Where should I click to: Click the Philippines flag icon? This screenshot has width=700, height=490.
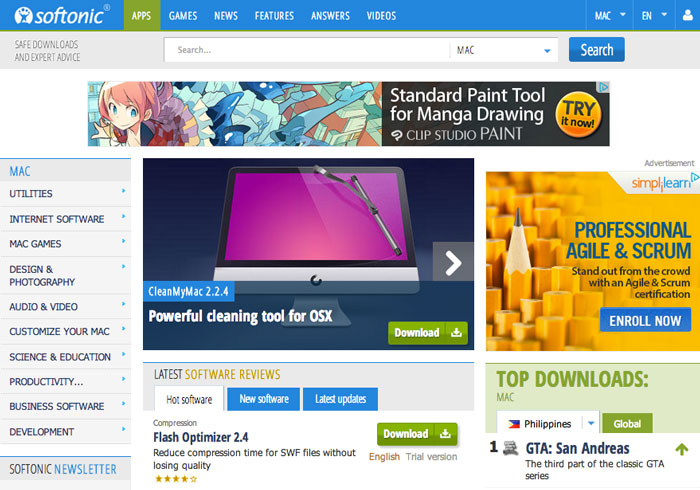pyautogui.click(x=514, y=424)
